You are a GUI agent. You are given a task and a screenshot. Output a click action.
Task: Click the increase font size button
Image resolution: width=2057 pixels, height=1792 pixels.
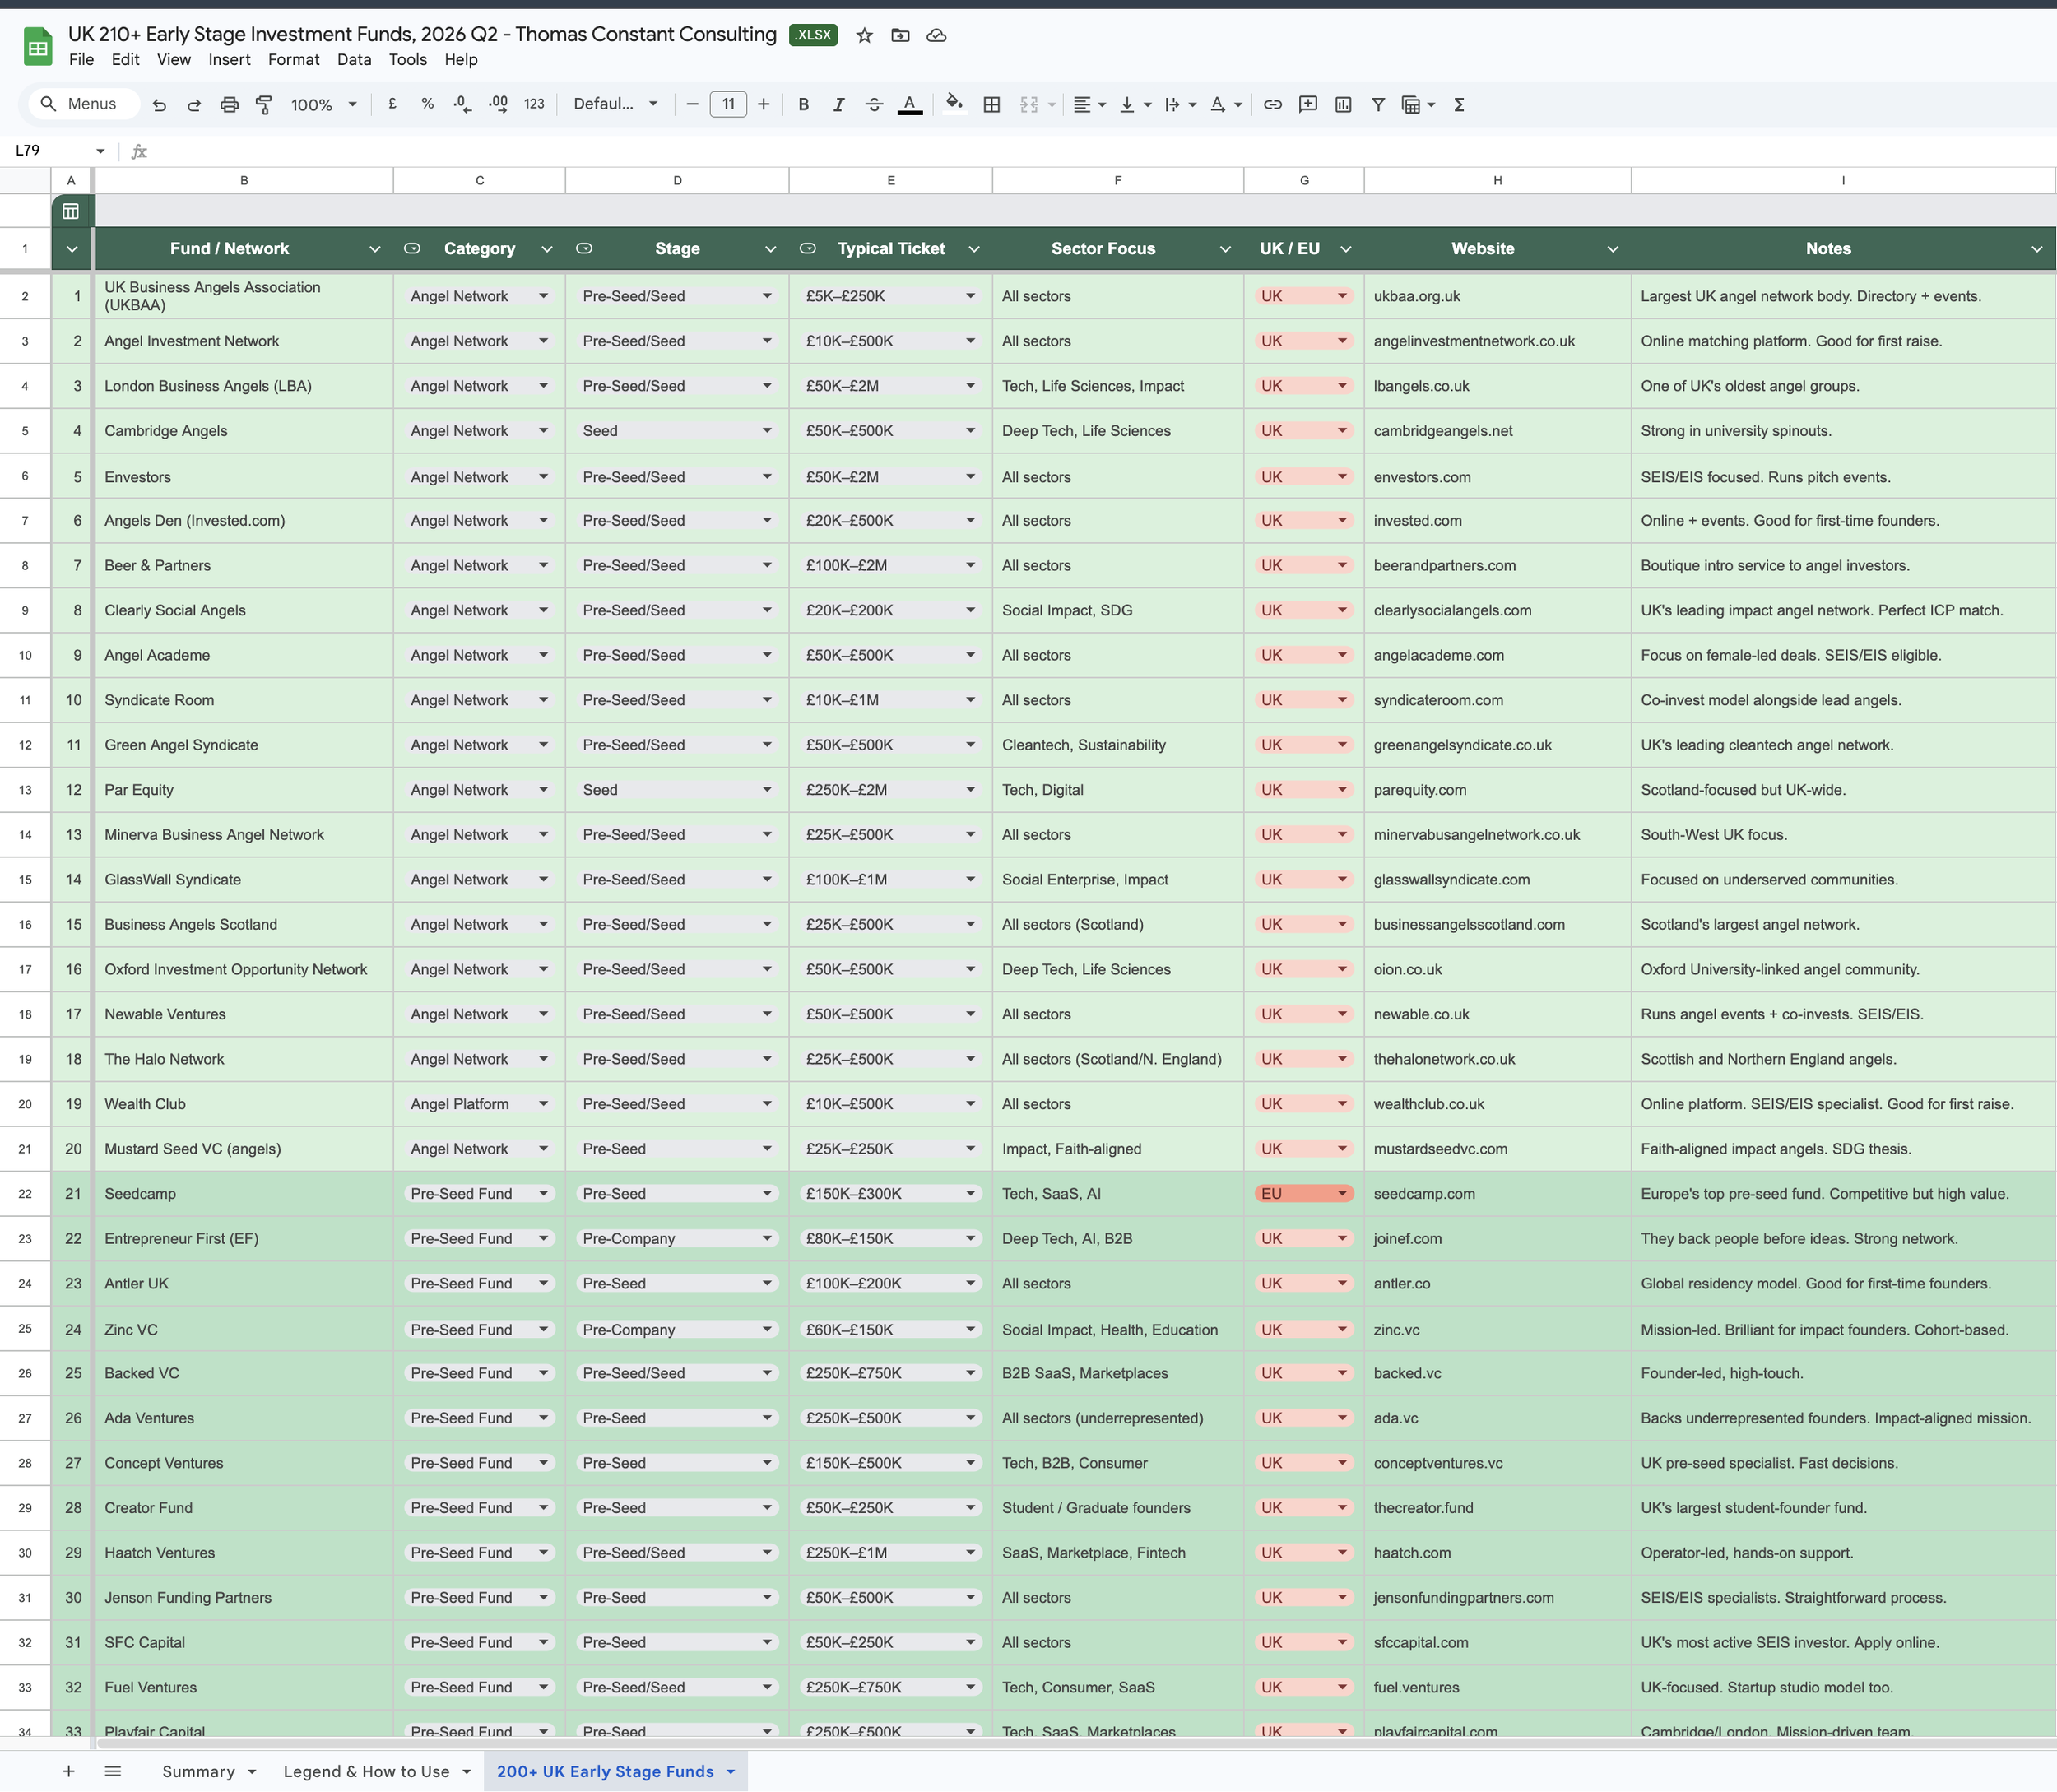(763, 104)
